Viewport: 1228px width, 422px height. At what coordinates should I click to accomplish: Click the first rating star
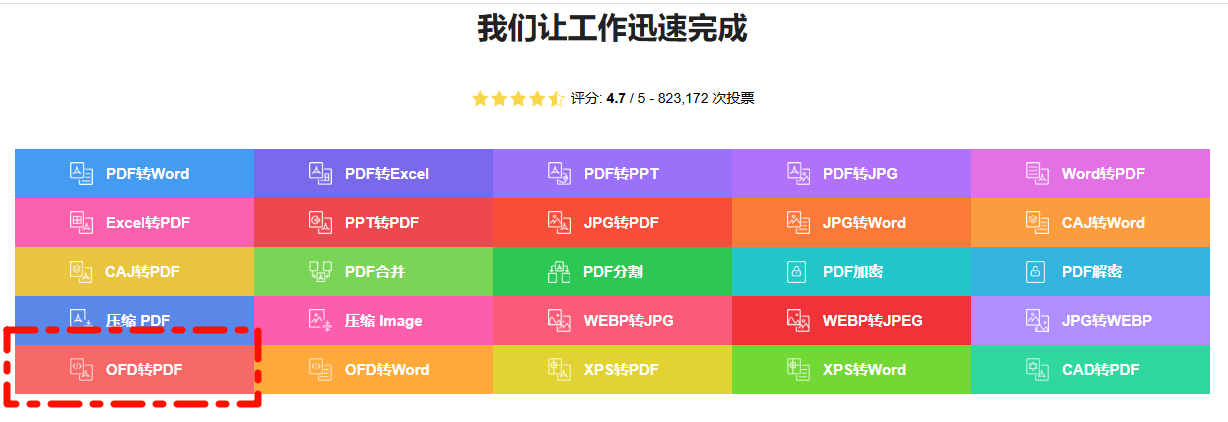coord(480,98)
